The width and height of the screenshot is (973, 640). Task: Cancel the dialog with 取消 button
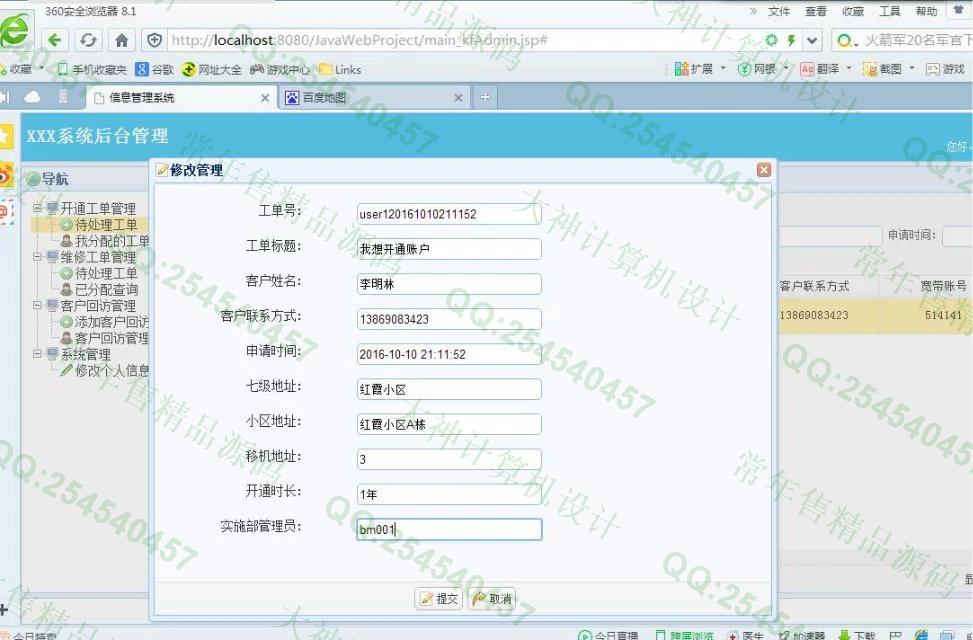point(491,598)
